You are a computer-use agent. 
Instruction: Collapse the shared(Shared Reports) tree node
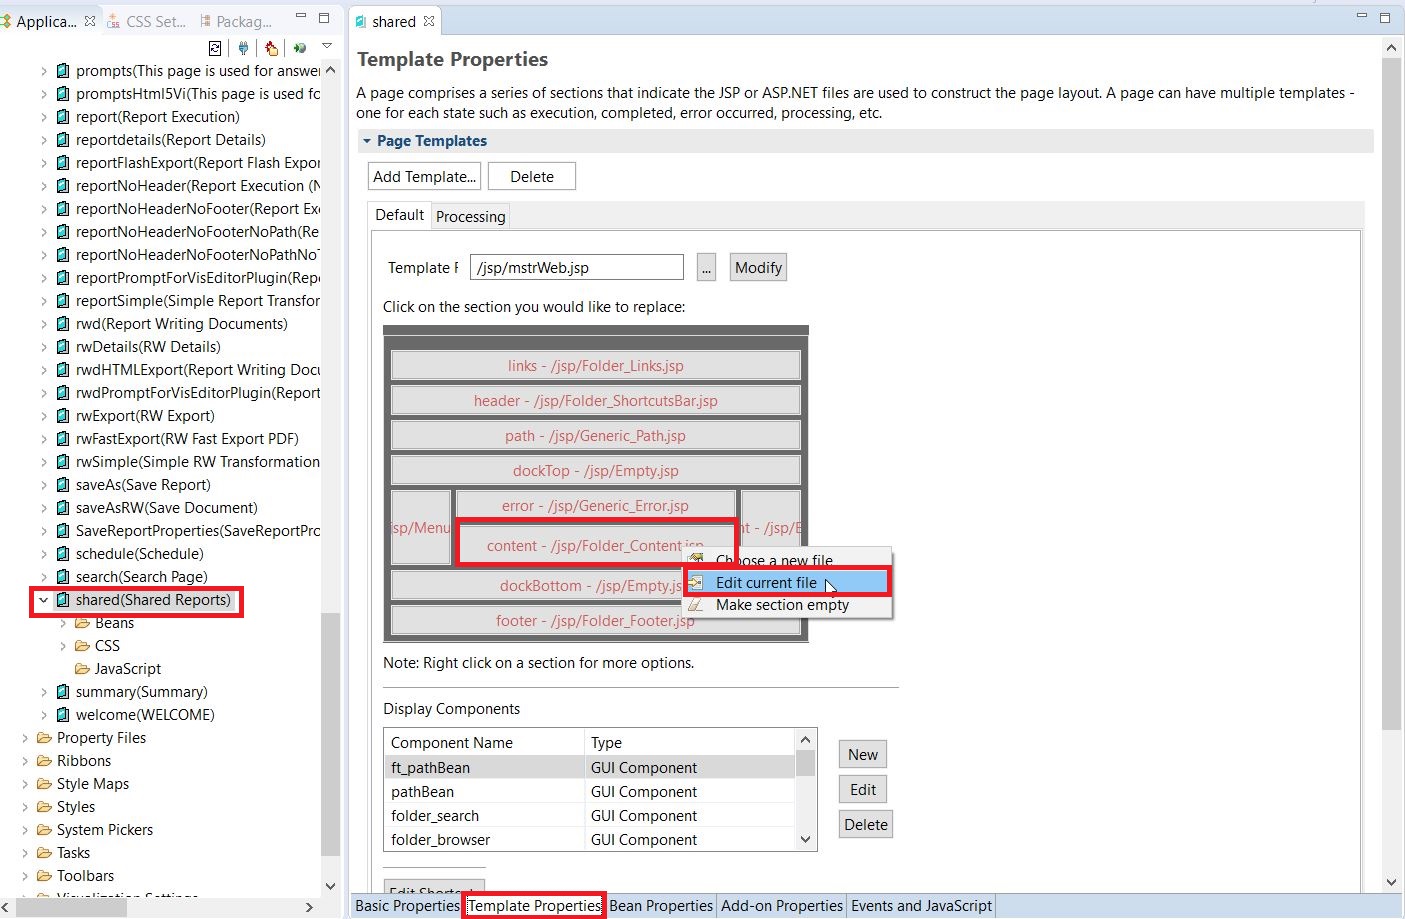click(x=42, y=601)
